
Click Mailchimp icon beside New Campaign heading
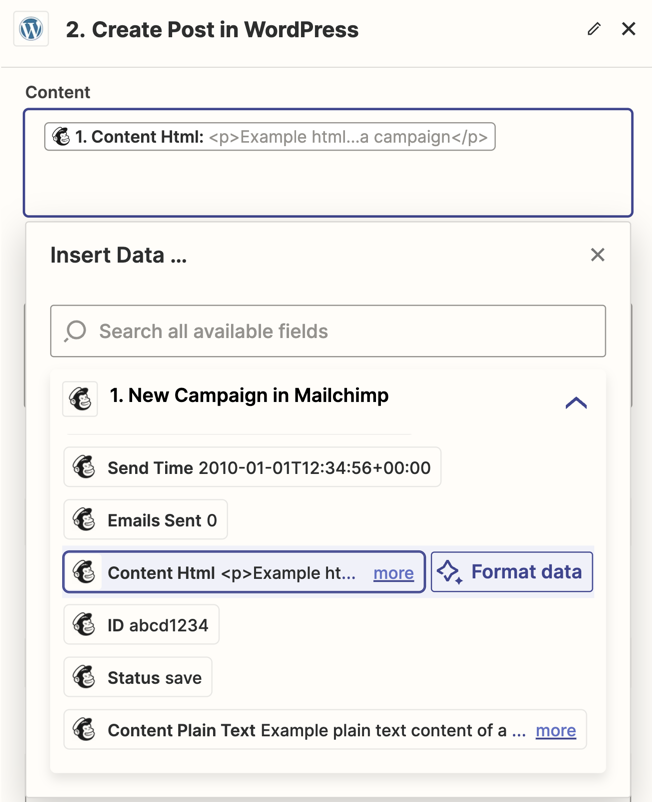pos(80,398)
